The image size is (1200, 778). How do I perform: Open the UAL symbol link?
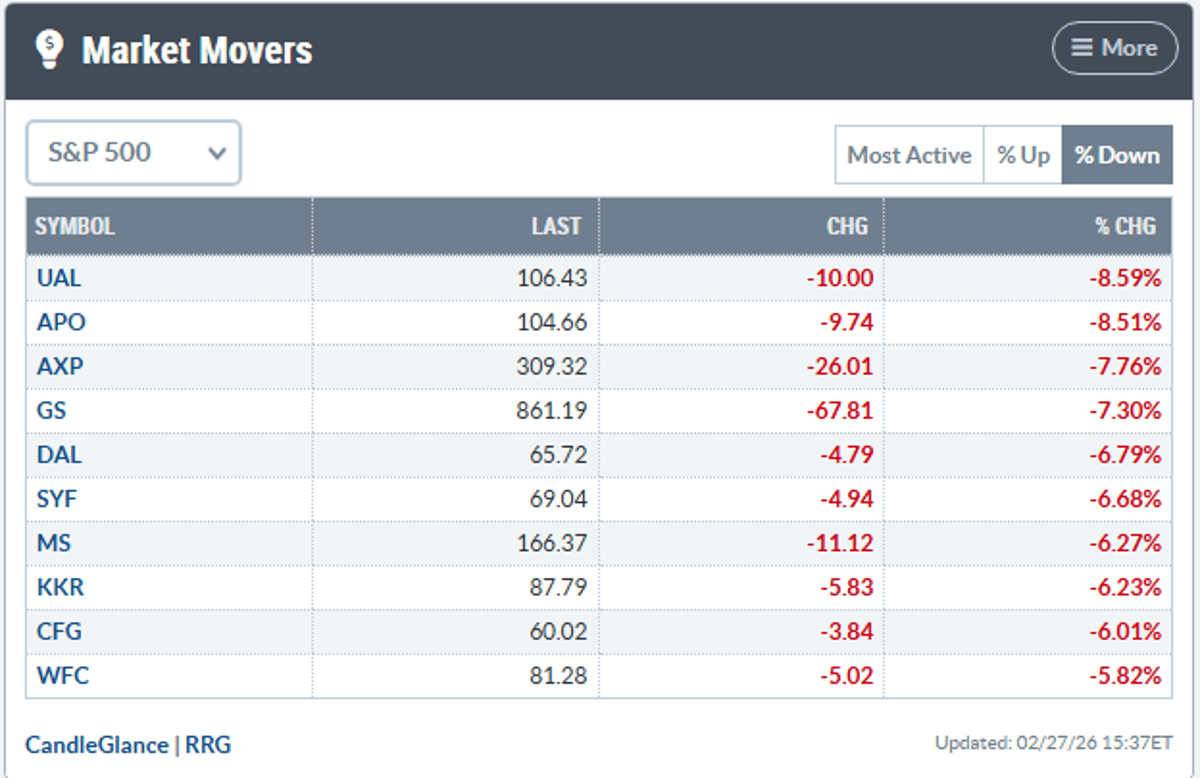58,278
